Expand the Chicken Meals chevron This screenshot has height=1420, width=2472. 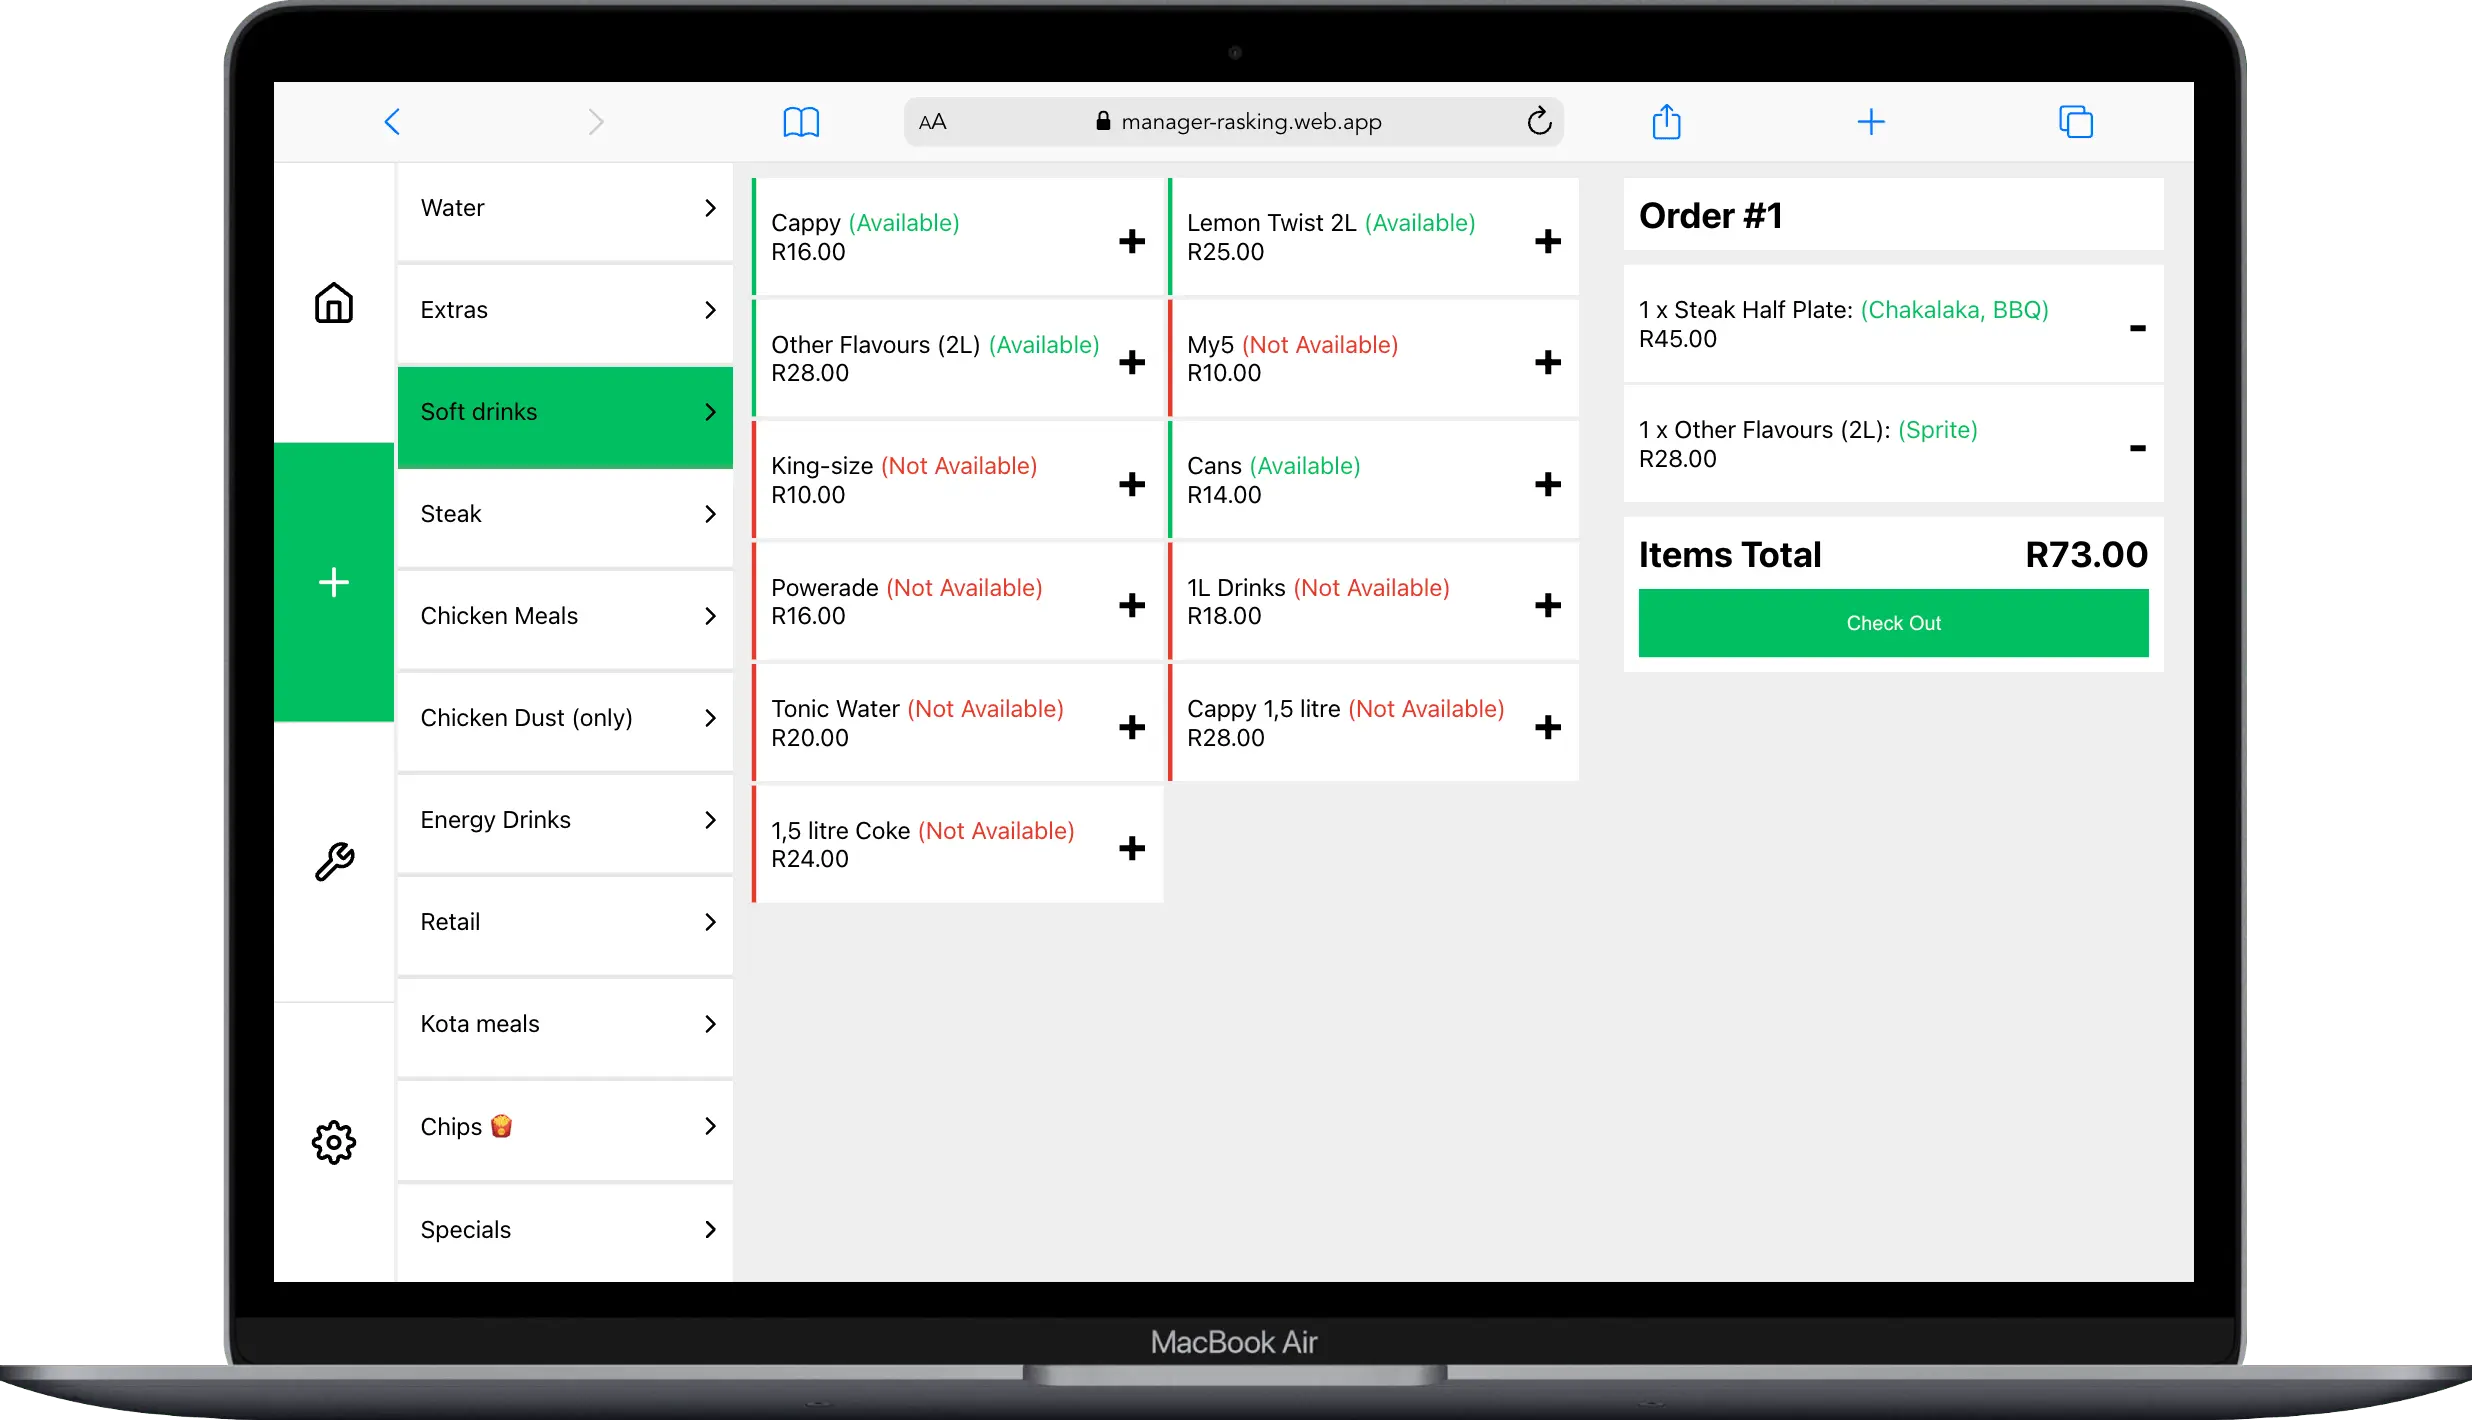[710, 616]
